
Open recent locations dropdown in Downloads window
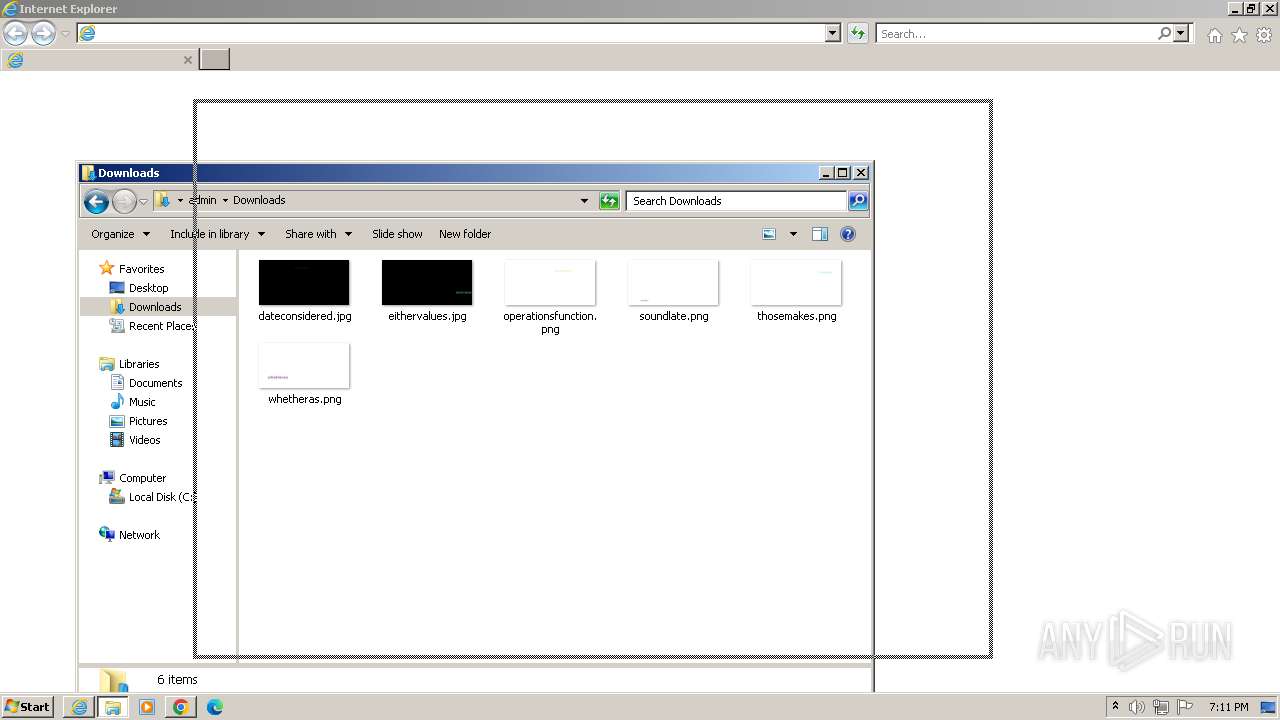click(x=143, y=201)
